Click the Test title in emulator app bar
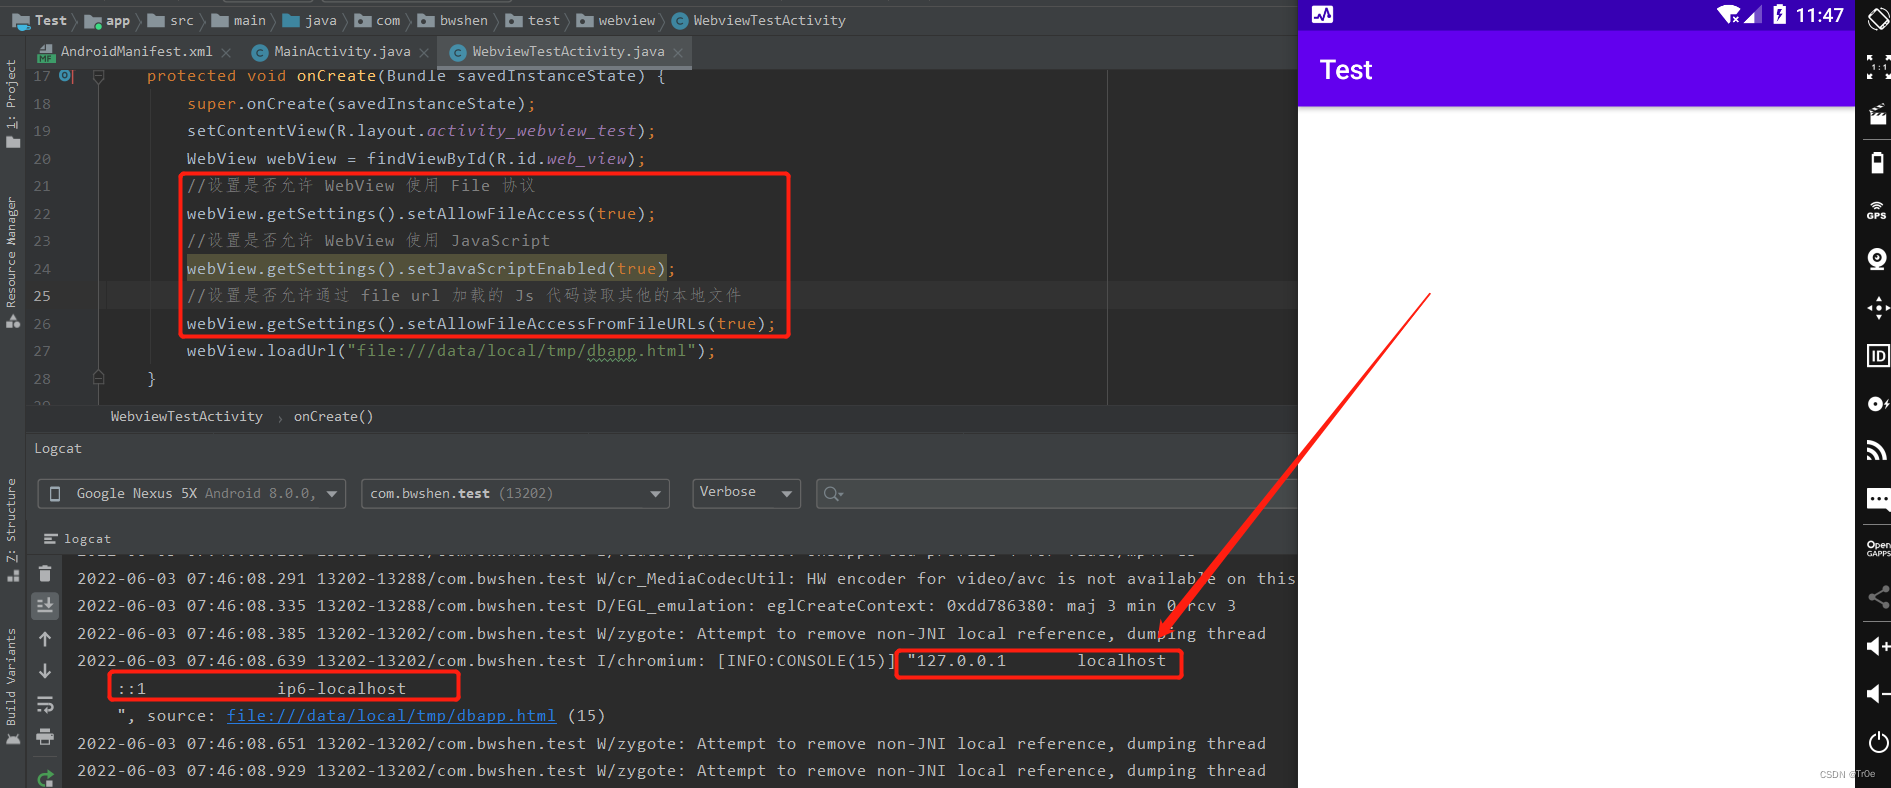This screenshot has height=788, width=1891. point(1345,70)
